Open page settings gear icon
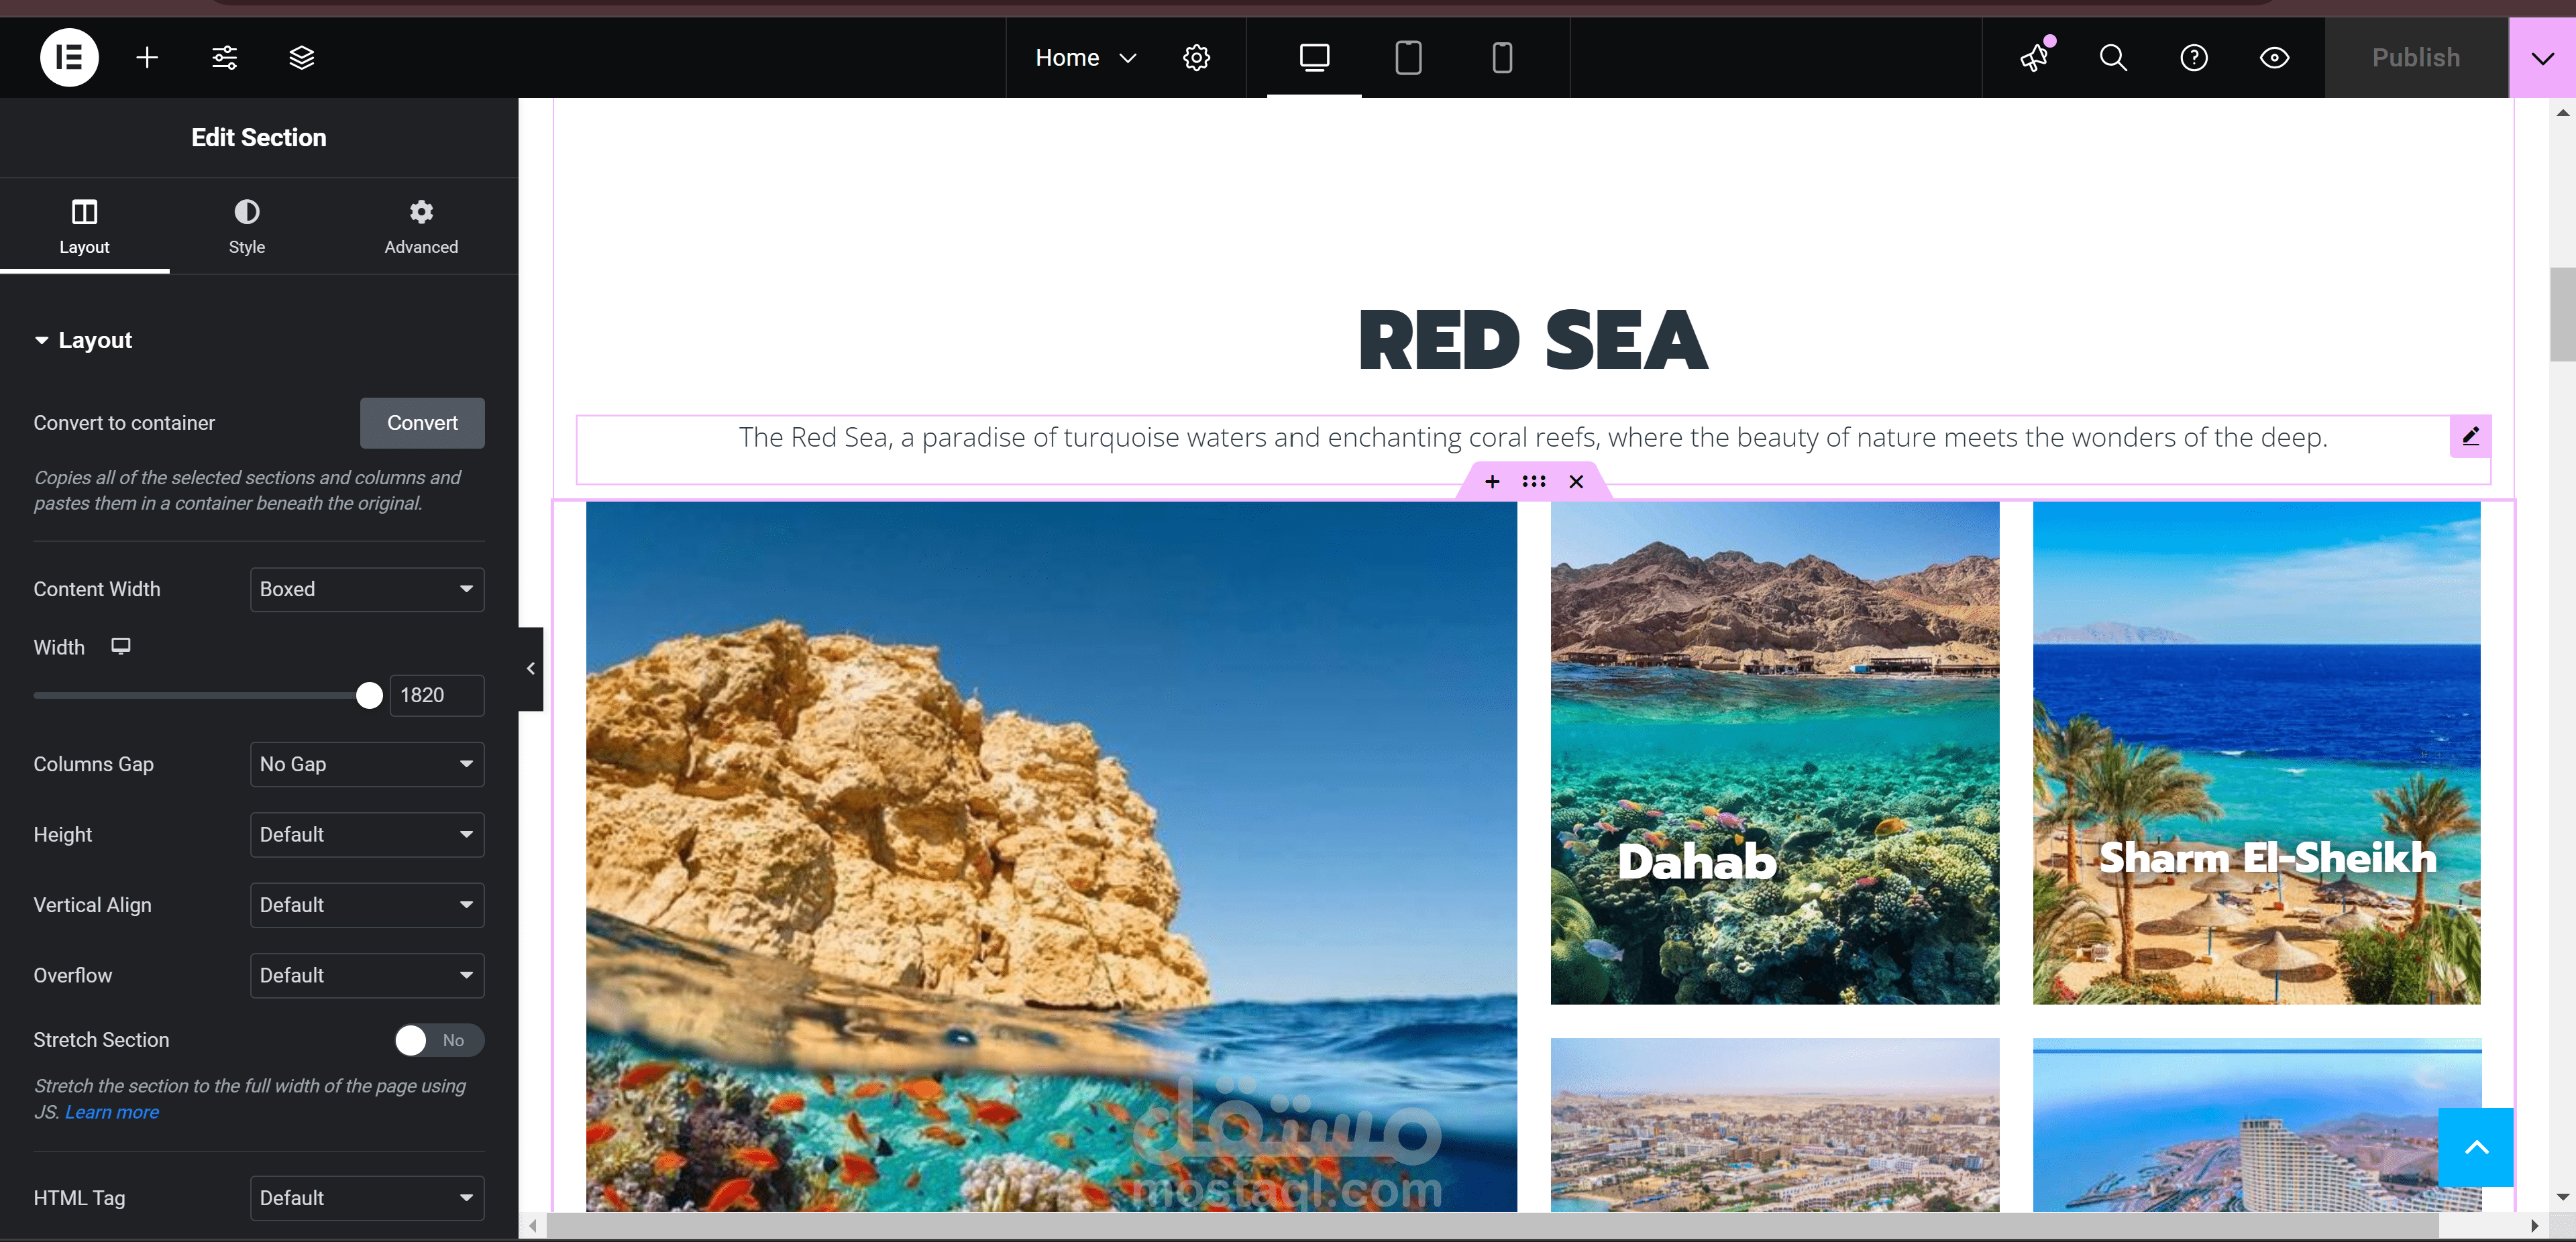 [1196, 58]
